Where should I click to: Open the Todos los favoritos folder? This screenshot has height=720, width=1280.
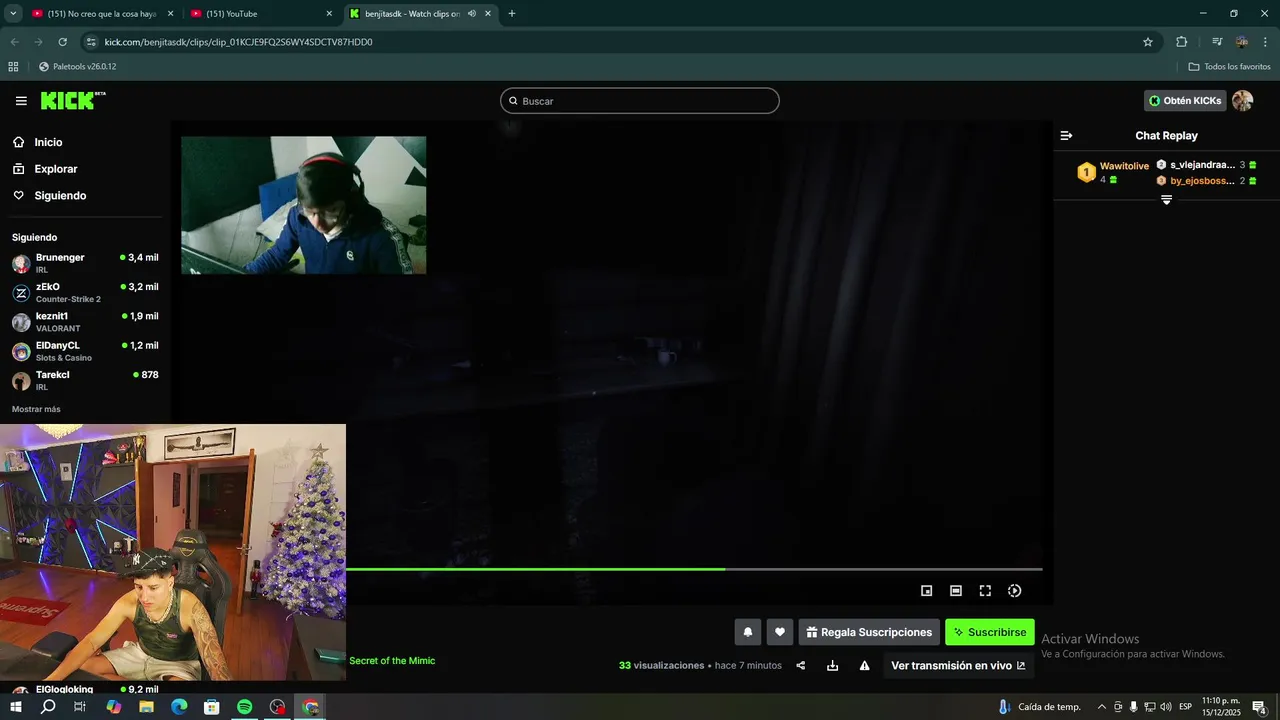point(1229,67)
